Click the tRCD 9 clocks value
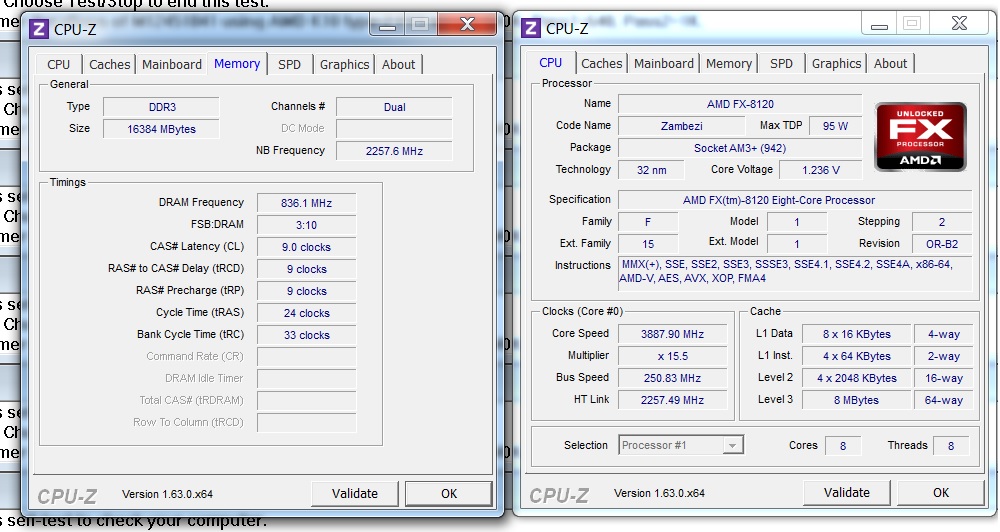Viewport: 1000px width, 532px height. [x=307, y=269]
